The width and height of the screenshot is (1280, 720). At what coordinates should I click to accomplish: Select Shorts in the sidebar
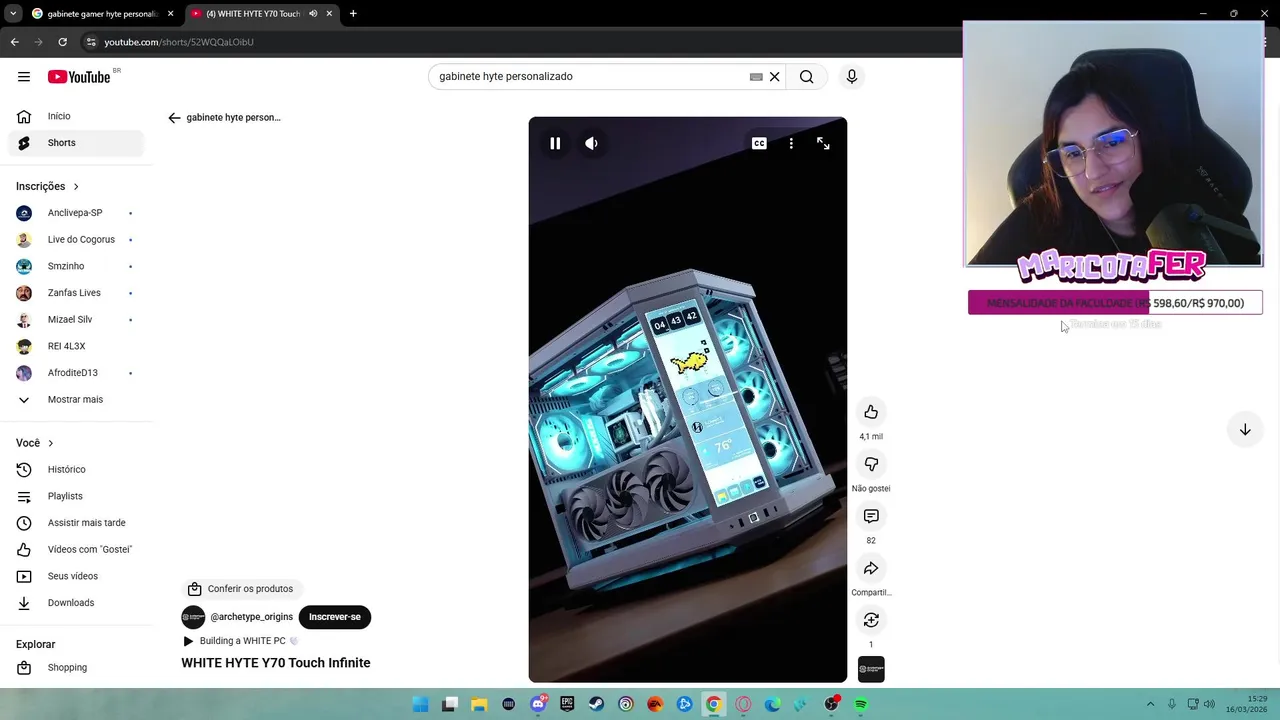click(x=76, y=143)
